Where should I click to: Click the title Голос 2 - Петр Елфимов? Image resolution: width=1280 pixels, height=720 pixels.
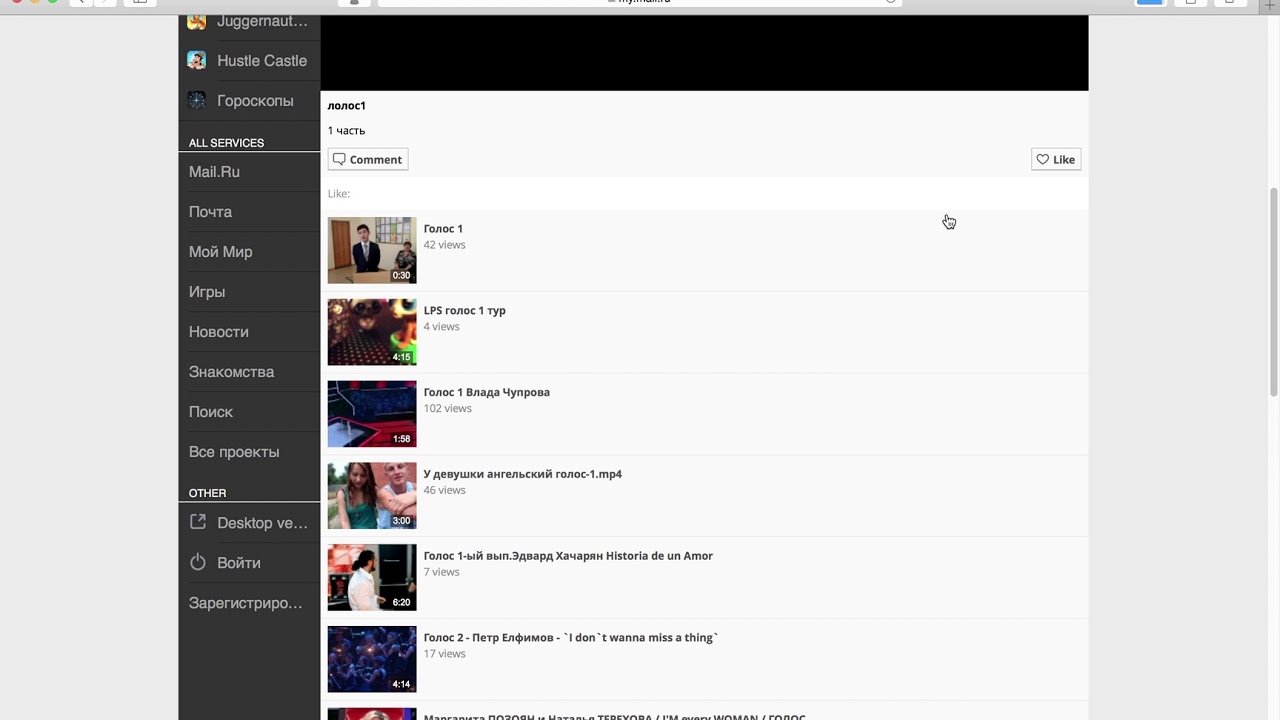tap(571, 638)
